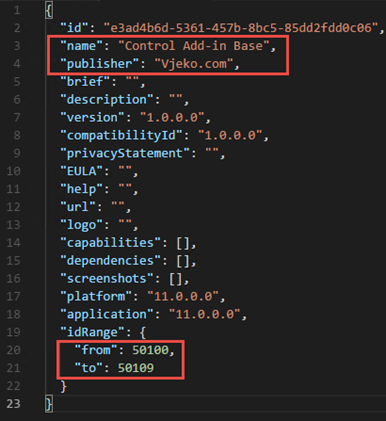Click the "from" value 50100
The width and height of the screenshot is (386, 421).
(150, 350)
